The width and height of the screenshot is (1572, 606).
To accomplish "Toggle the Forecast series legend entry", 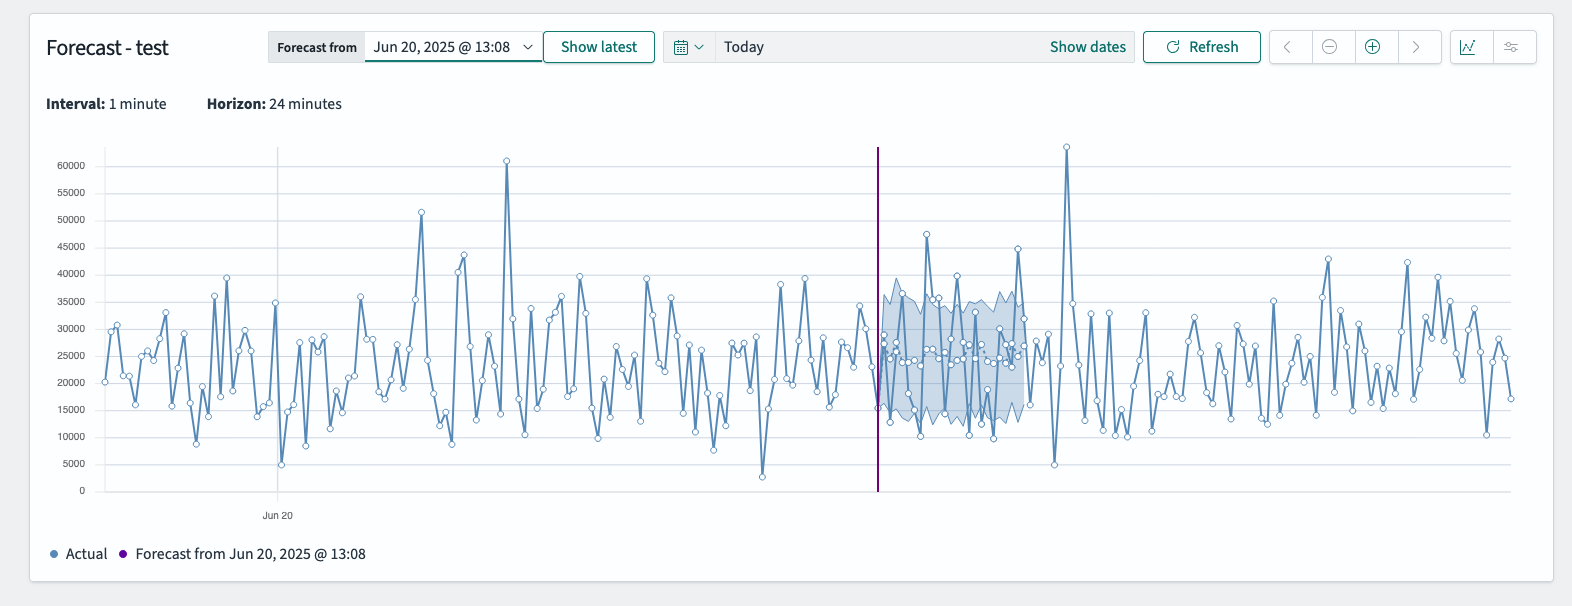I will click(x=249, y=554).
